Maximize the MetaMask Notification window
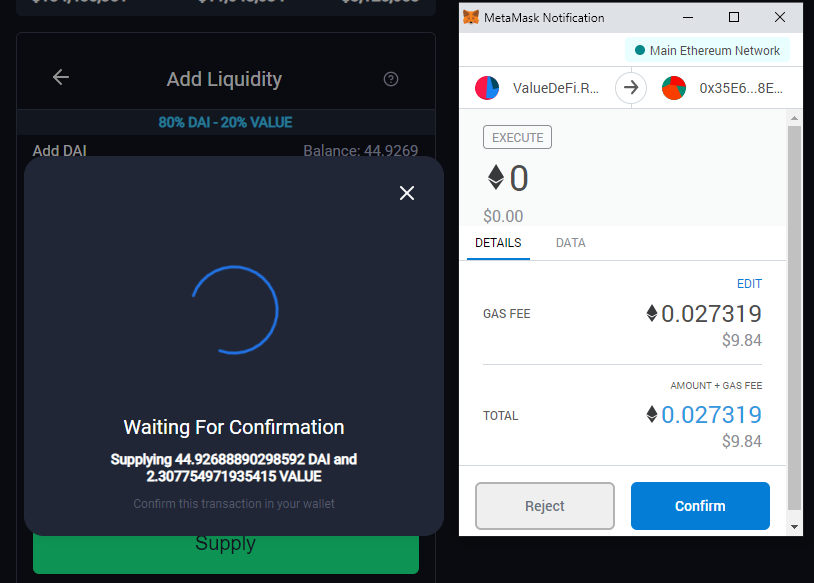Viewport: 814px width, 583px height. 734,17
